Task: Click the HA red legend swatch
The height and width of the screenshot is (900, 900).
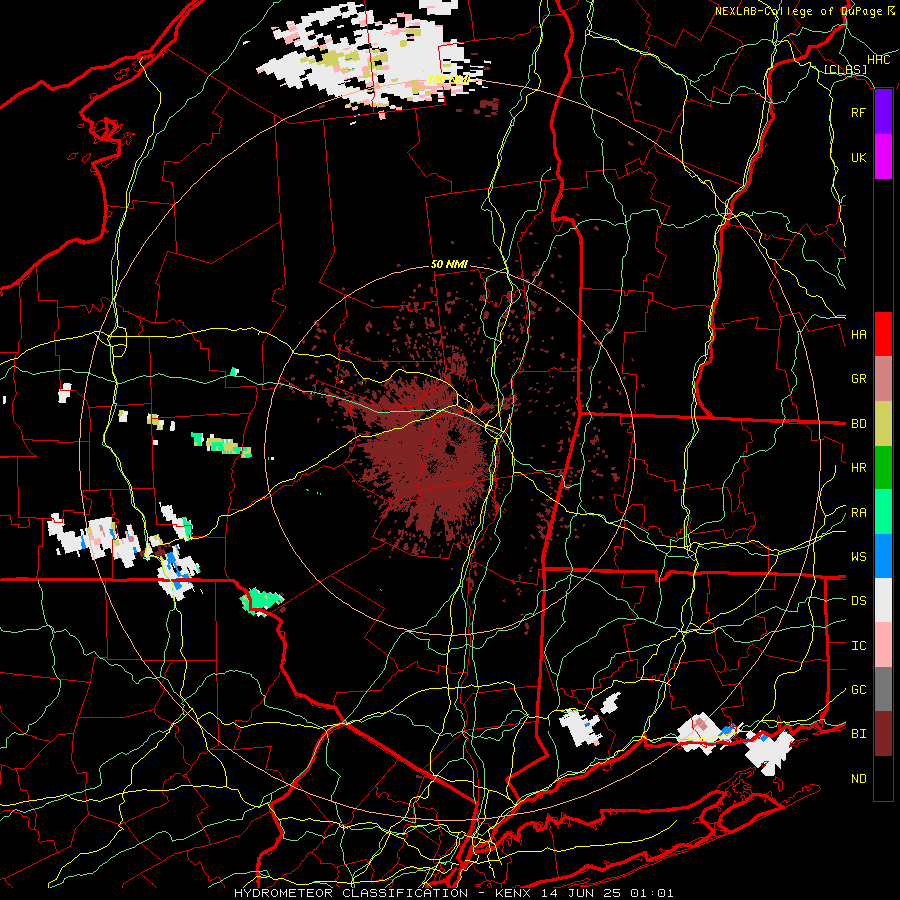Action: pyautogui.click(x=883, y=334)
